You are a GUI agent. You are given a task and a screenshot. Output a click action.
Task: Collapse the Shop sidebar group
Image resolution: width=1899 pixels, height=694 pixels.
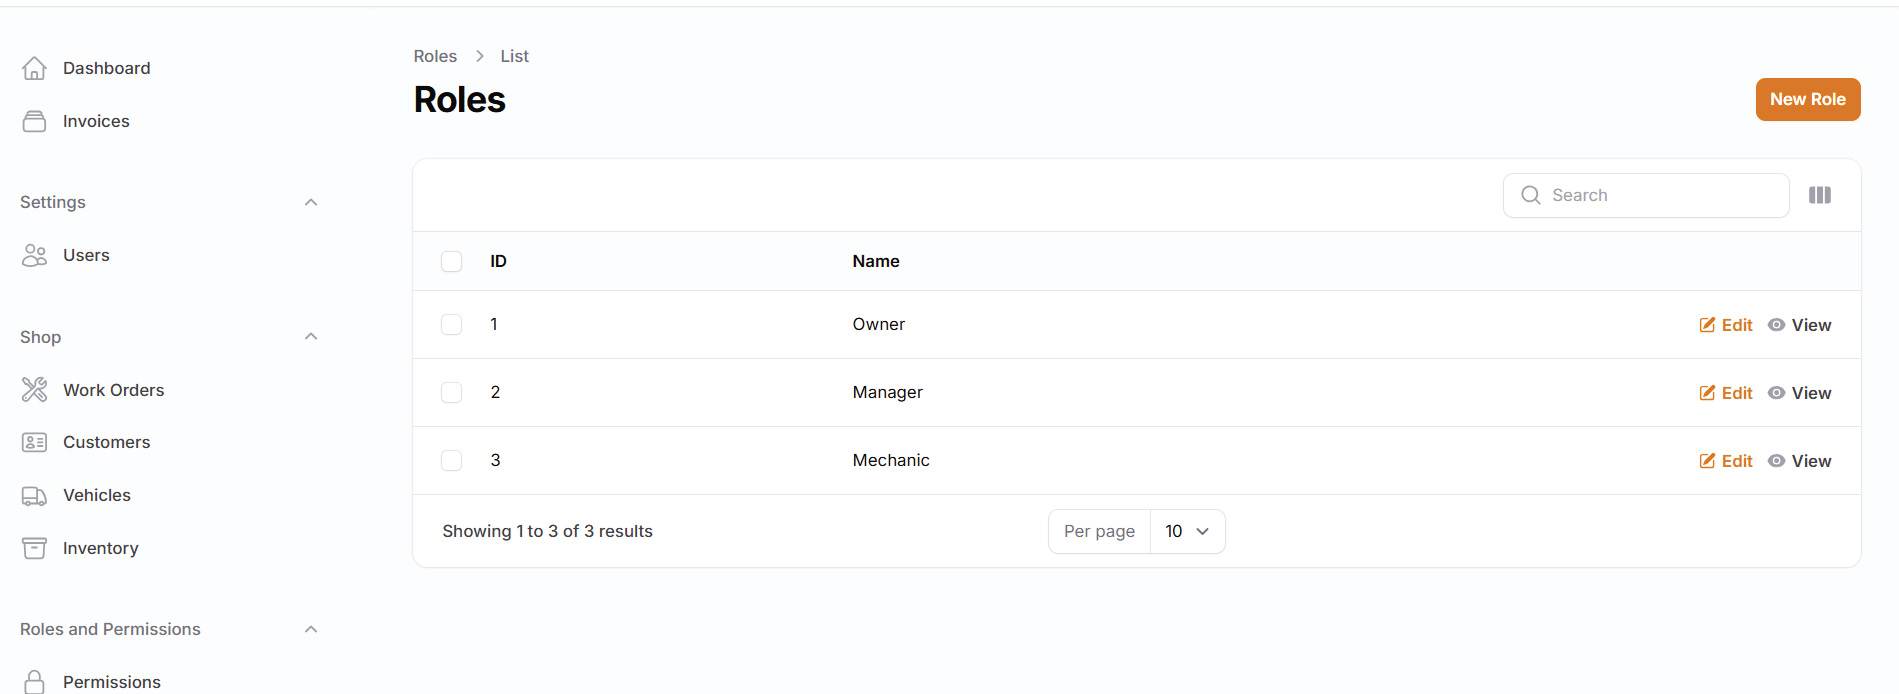point(311,337)
